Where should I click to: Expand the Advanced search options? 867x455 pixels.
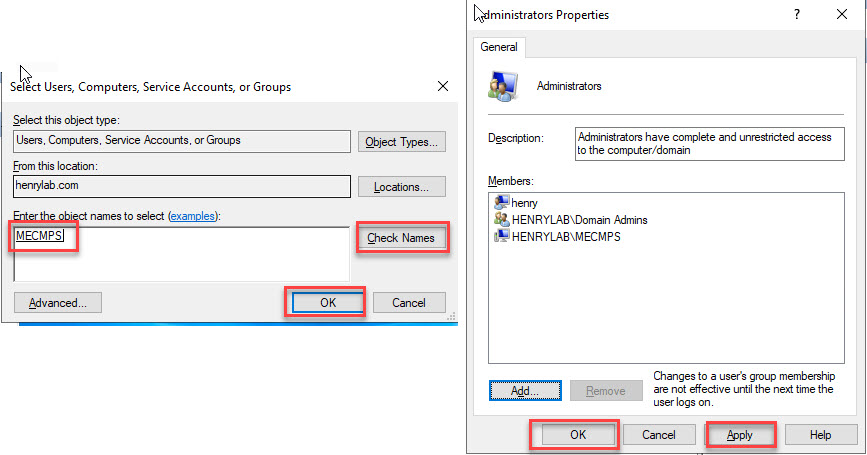coord(57,302)
